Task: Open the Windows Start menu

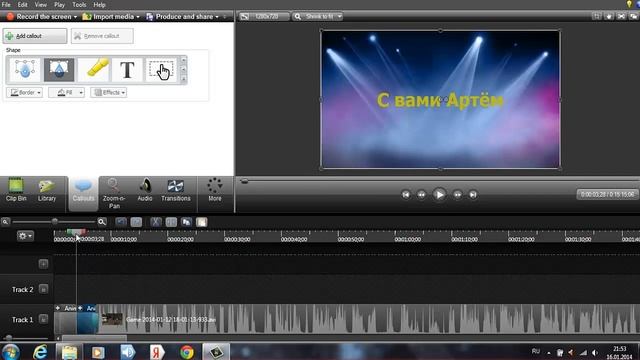Action: (x=11, y=352)
